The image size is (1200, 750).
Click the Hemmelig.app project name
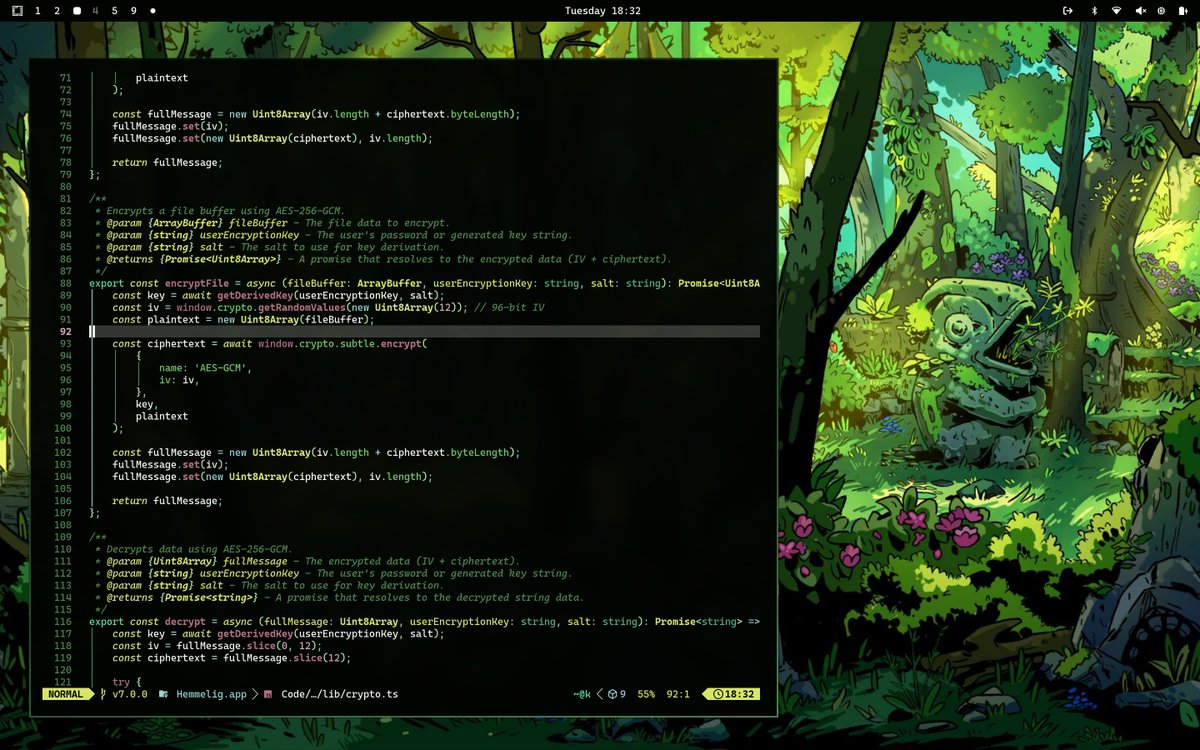click(211, 694)
